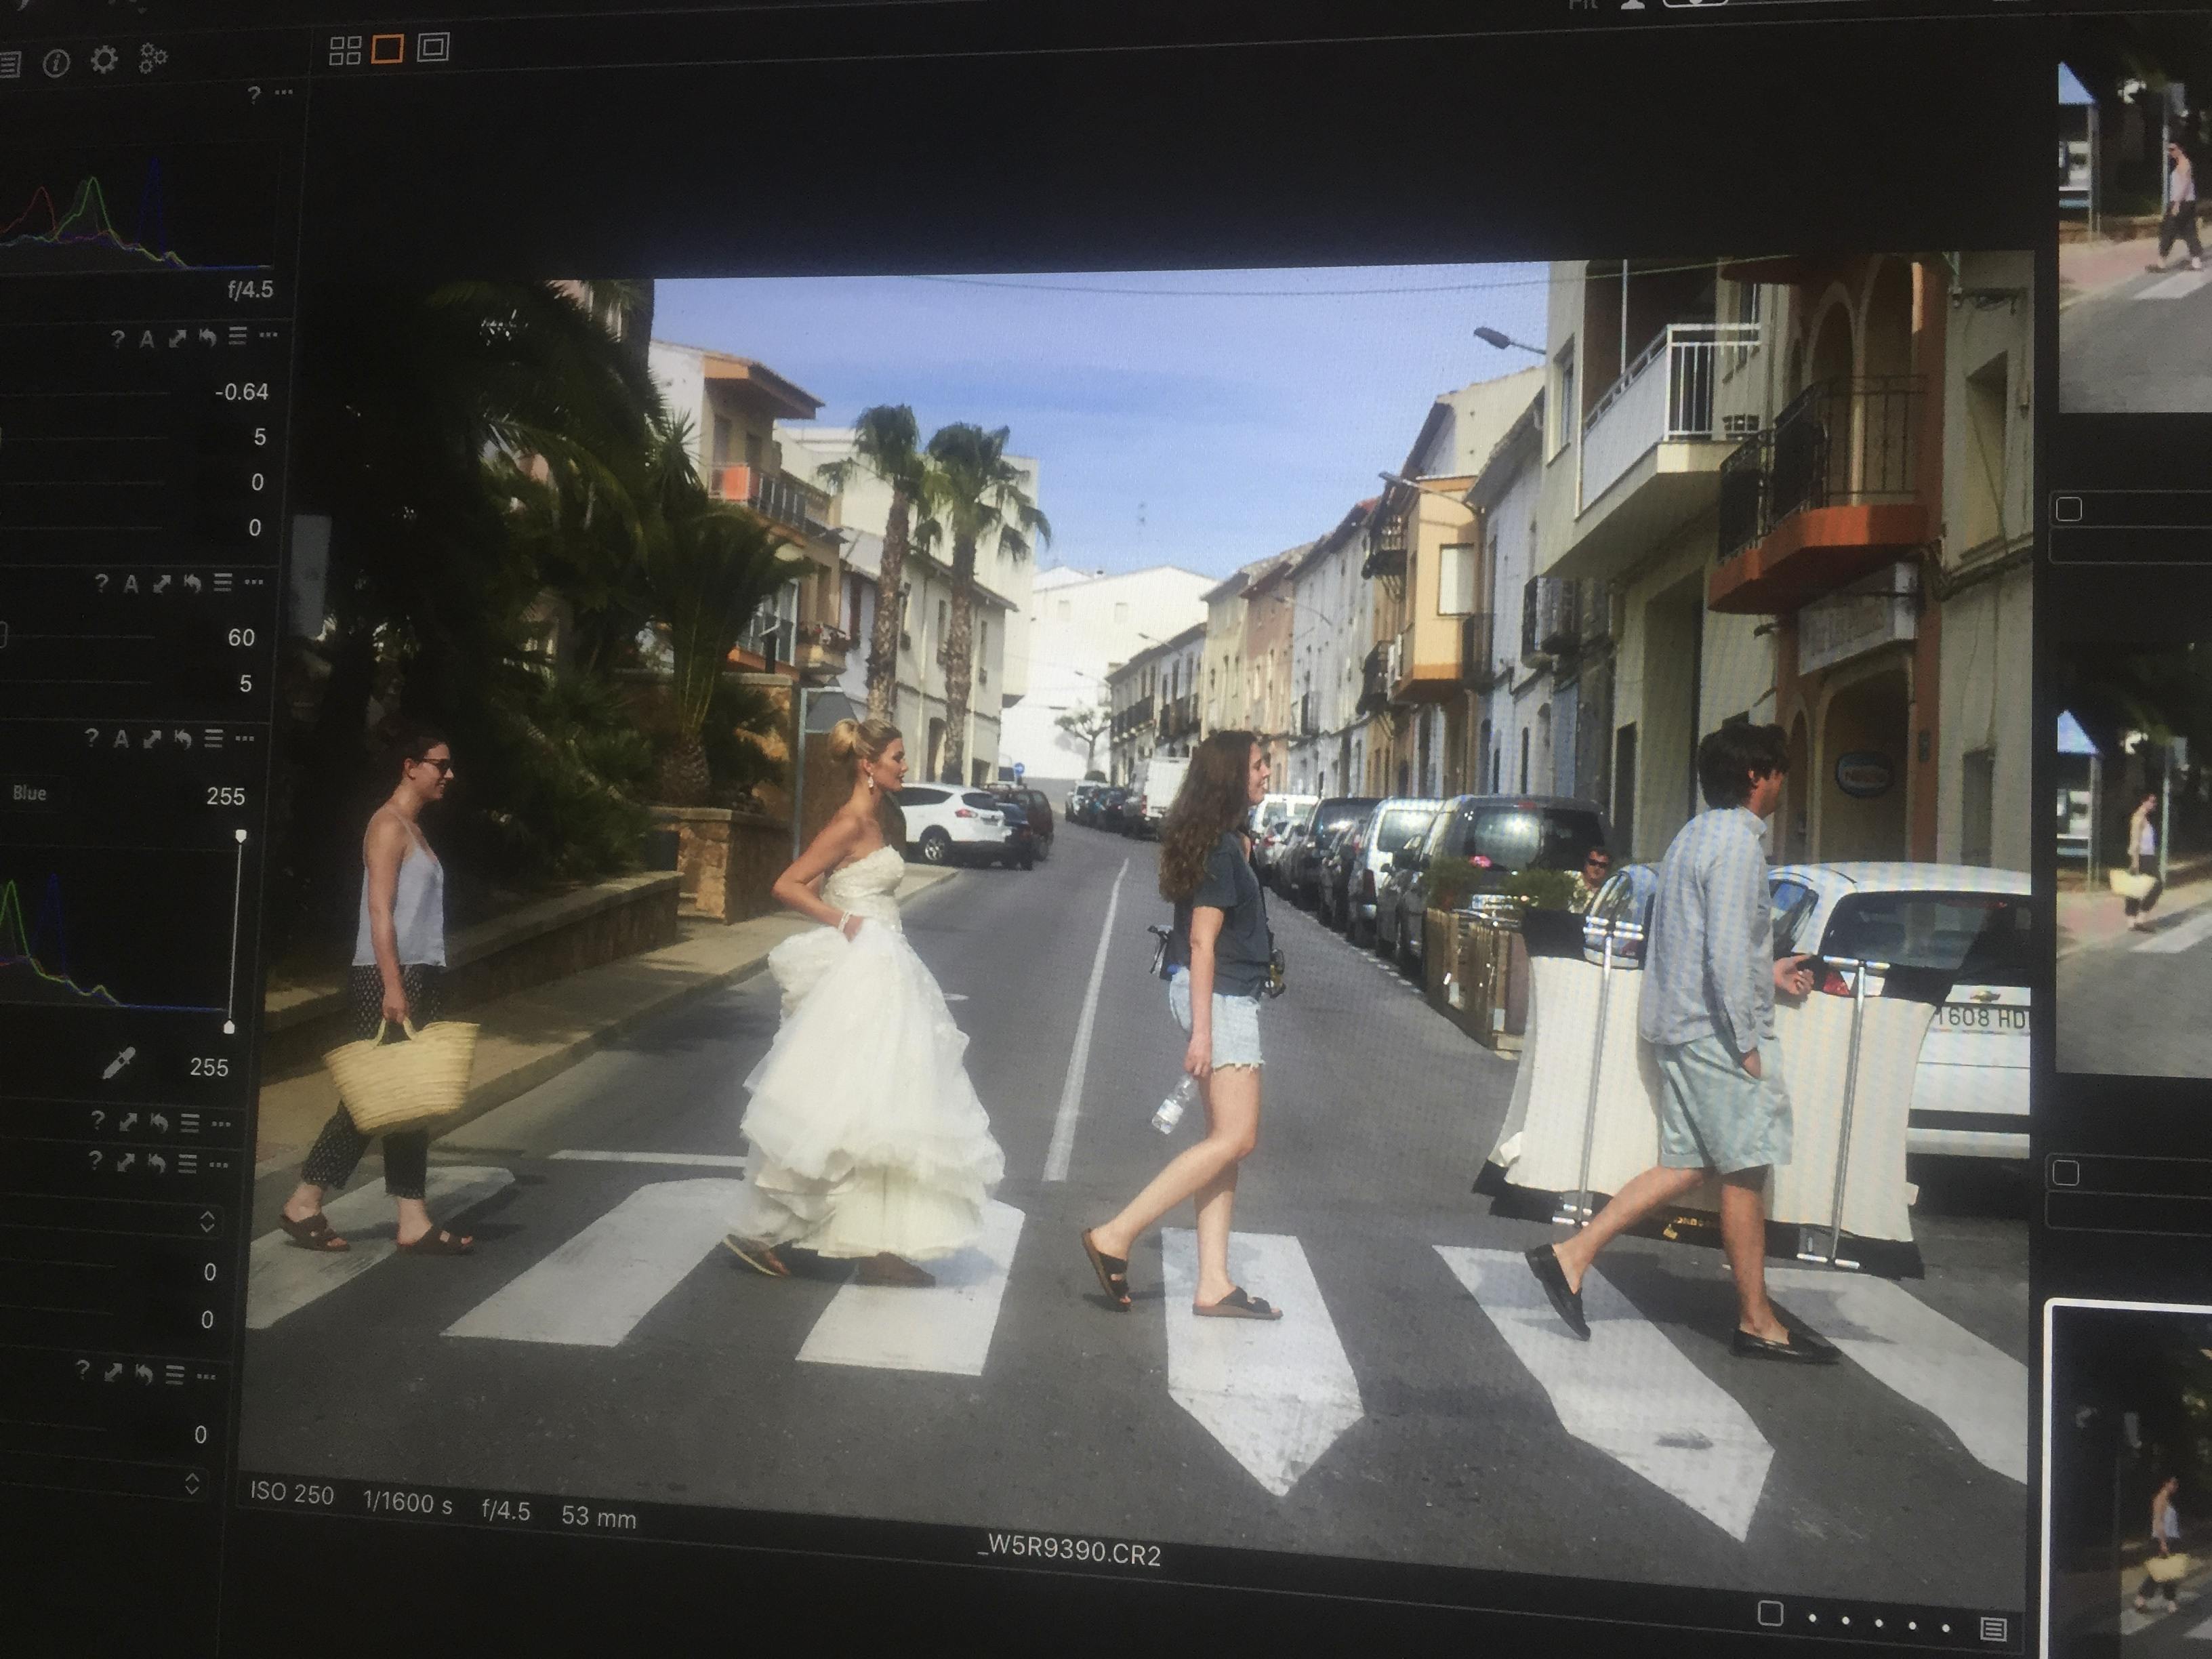Select the top thumbnail in the browser
This screenshot has height=1659, width=2212.
(2135, 235)
